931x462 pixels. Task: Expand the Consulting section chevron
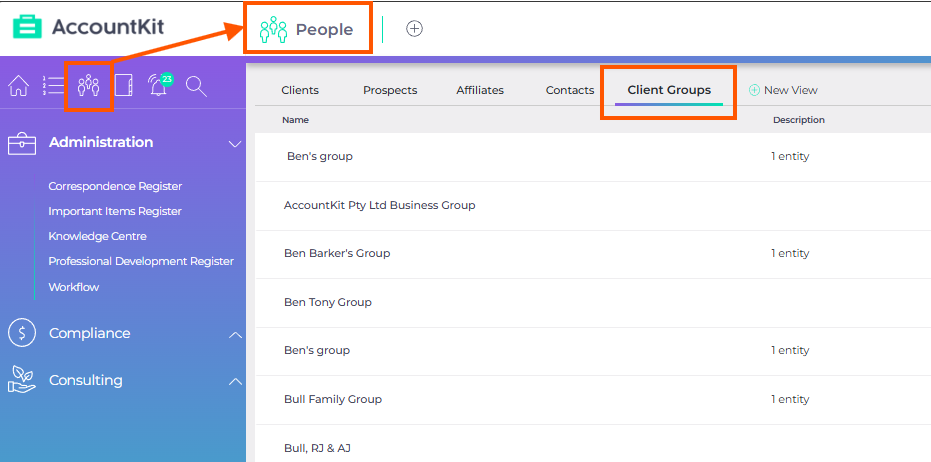(235, 382)
